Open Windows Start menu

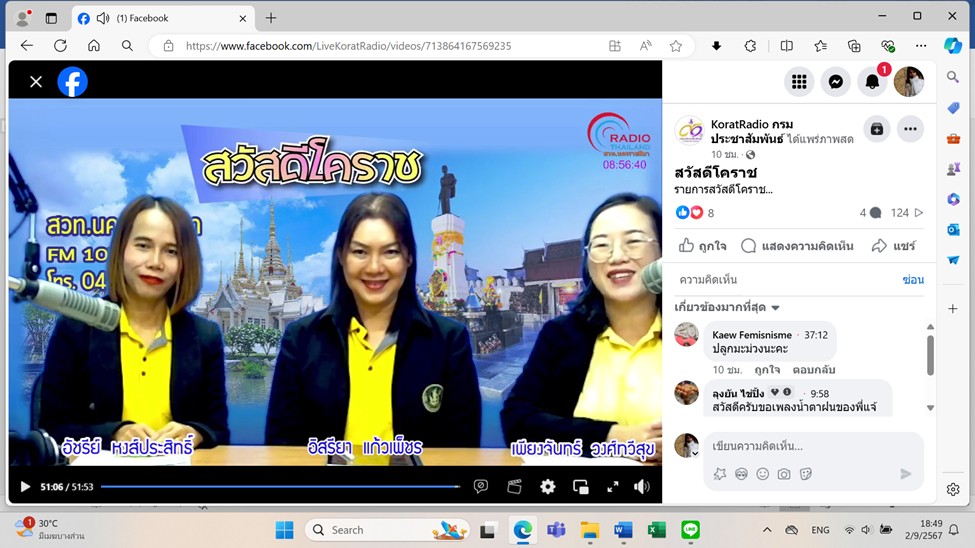tap(284, 530)
